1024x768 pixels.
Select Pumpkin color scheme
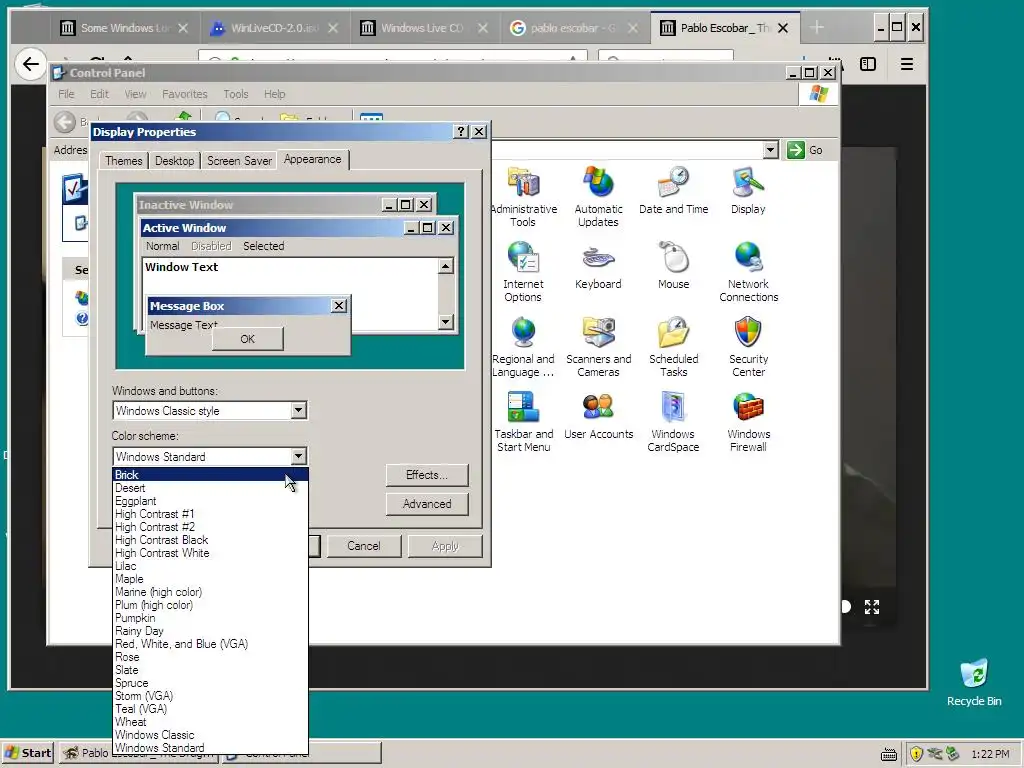pyautogui.click(x=210, y=618)
